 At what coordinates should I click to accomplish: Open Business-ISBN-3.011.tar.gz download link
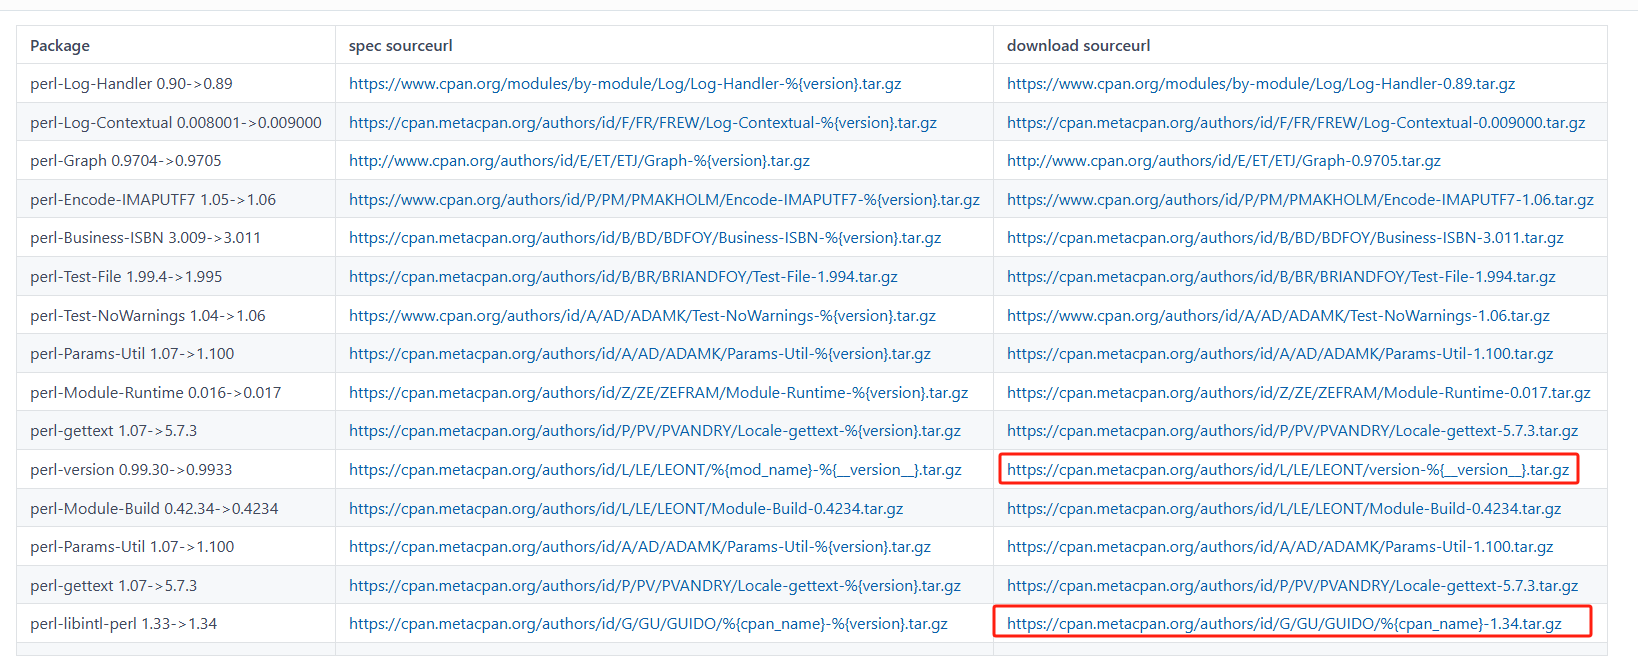1284,238
